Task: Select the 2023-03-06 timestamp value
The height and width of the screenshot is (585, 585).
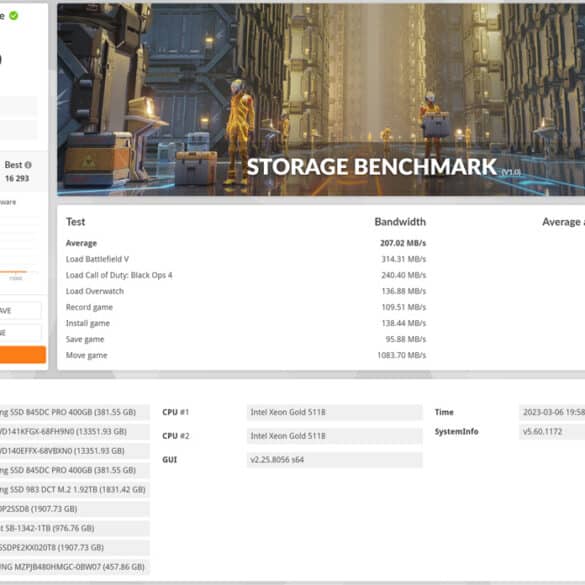Action: [x=552, y=412]
